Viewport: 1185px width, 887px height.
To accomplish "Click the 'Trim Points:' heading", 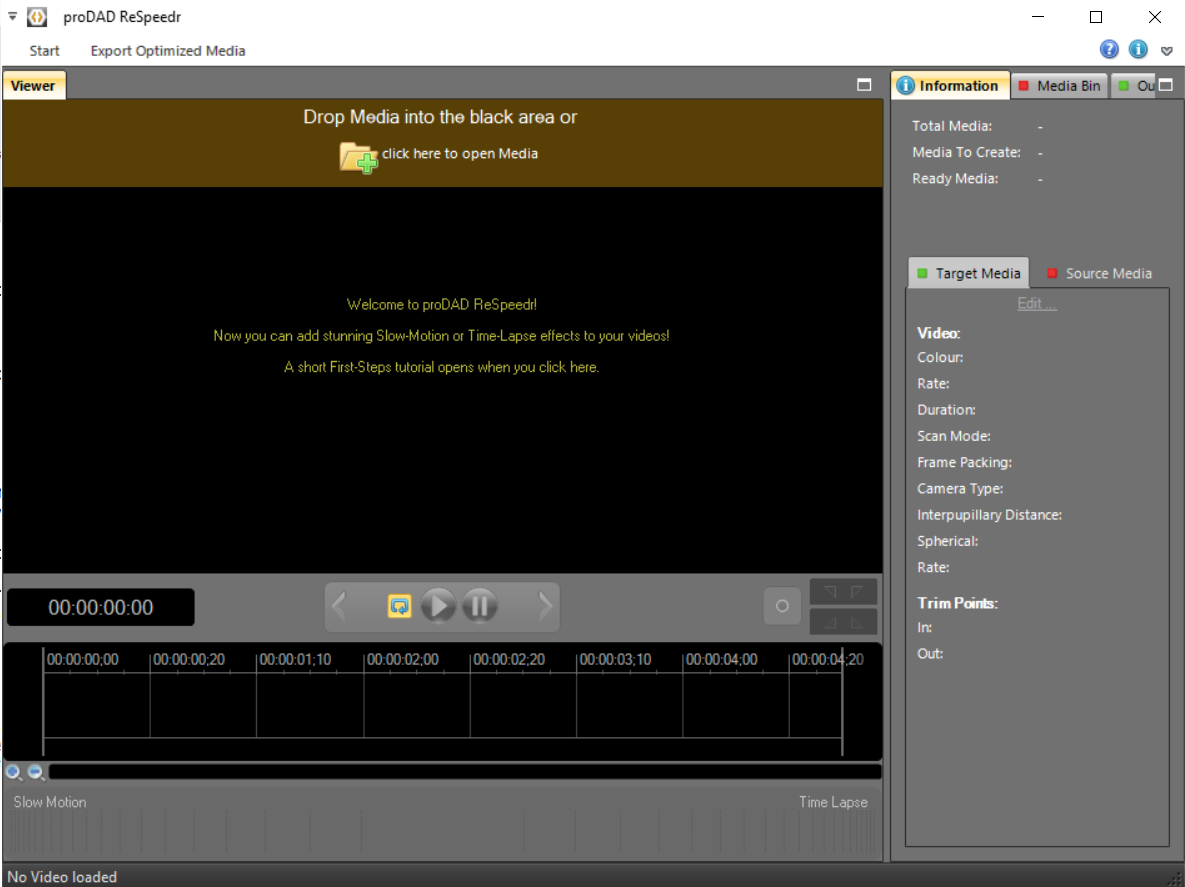I will [x=958, y=603].
